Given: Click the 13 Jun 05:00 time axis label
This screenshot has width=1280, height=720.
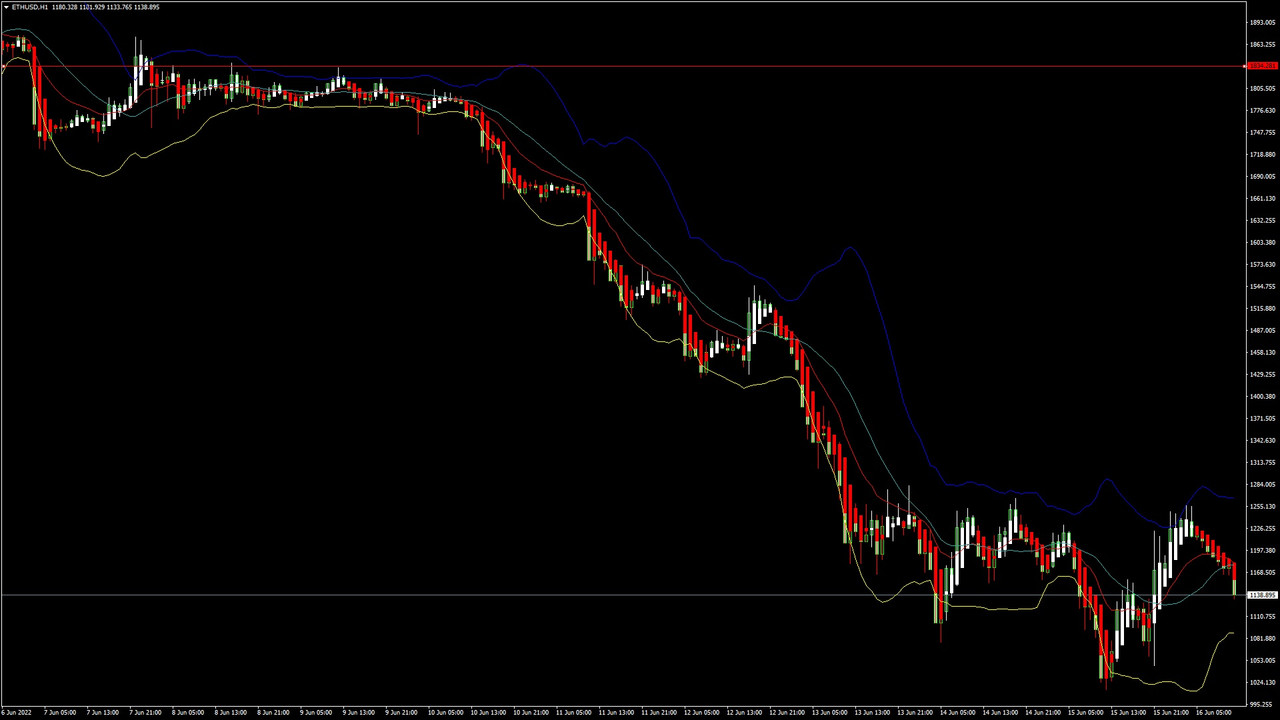Looking at the screenshot, I should [x=830, y=713].
